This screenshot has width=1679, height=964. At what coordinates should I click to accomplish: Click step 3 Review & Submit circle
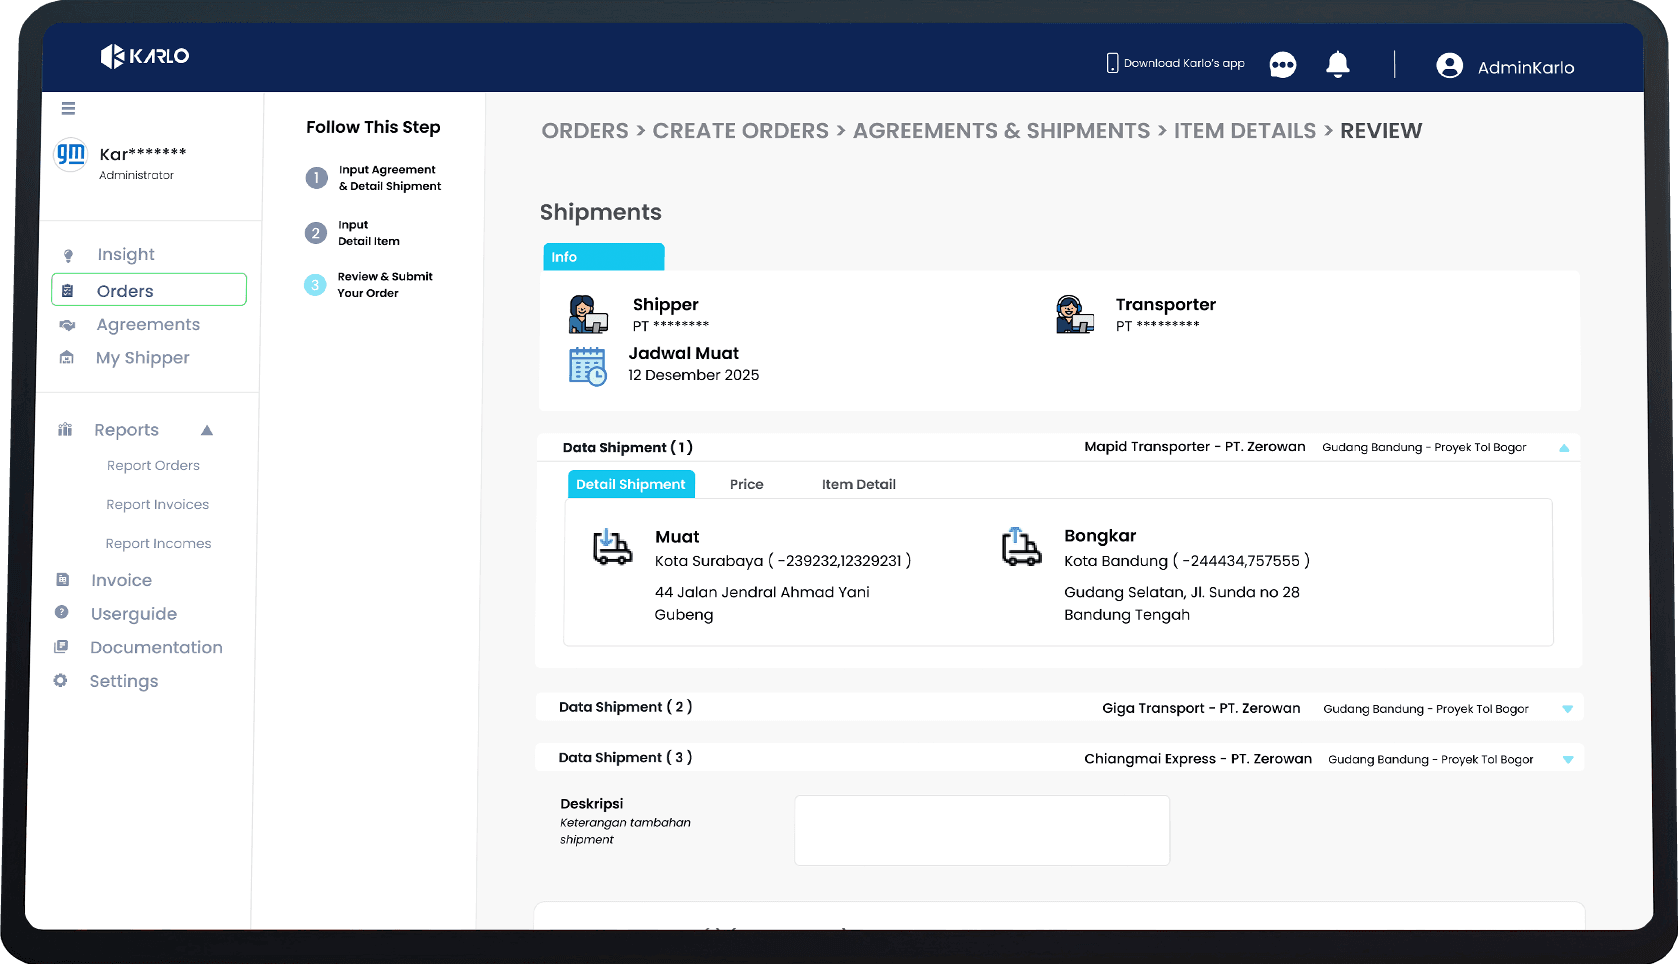click(315, 285)
